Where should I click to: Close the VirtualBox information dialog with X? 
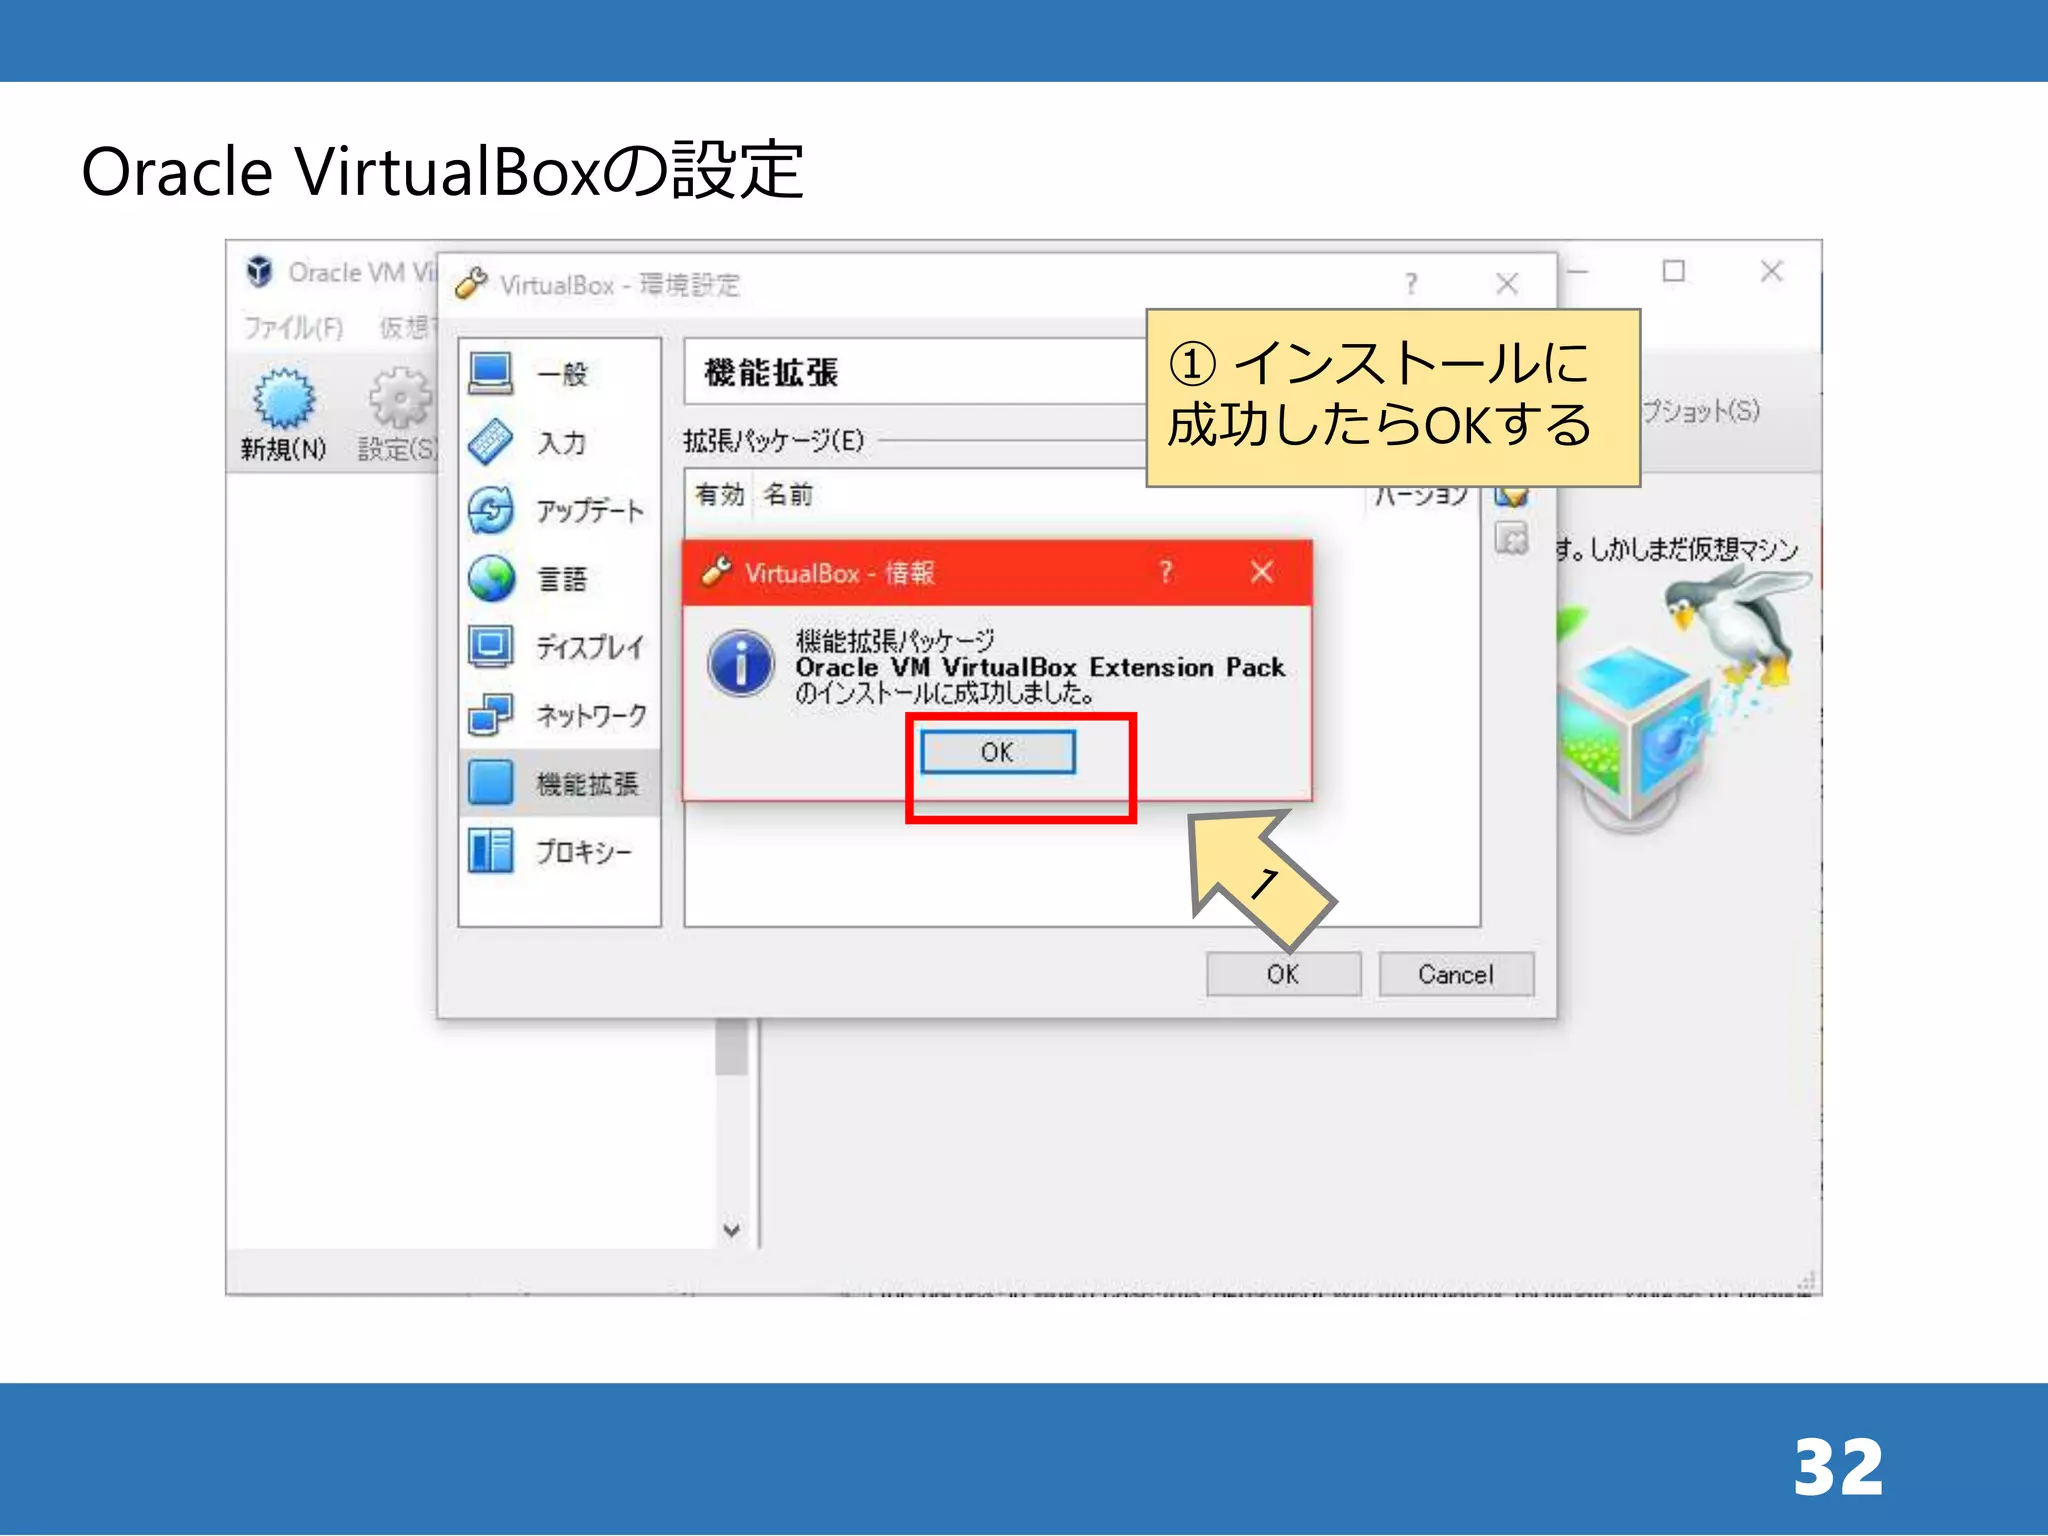pyautogui.click(x=1261, y=572)
